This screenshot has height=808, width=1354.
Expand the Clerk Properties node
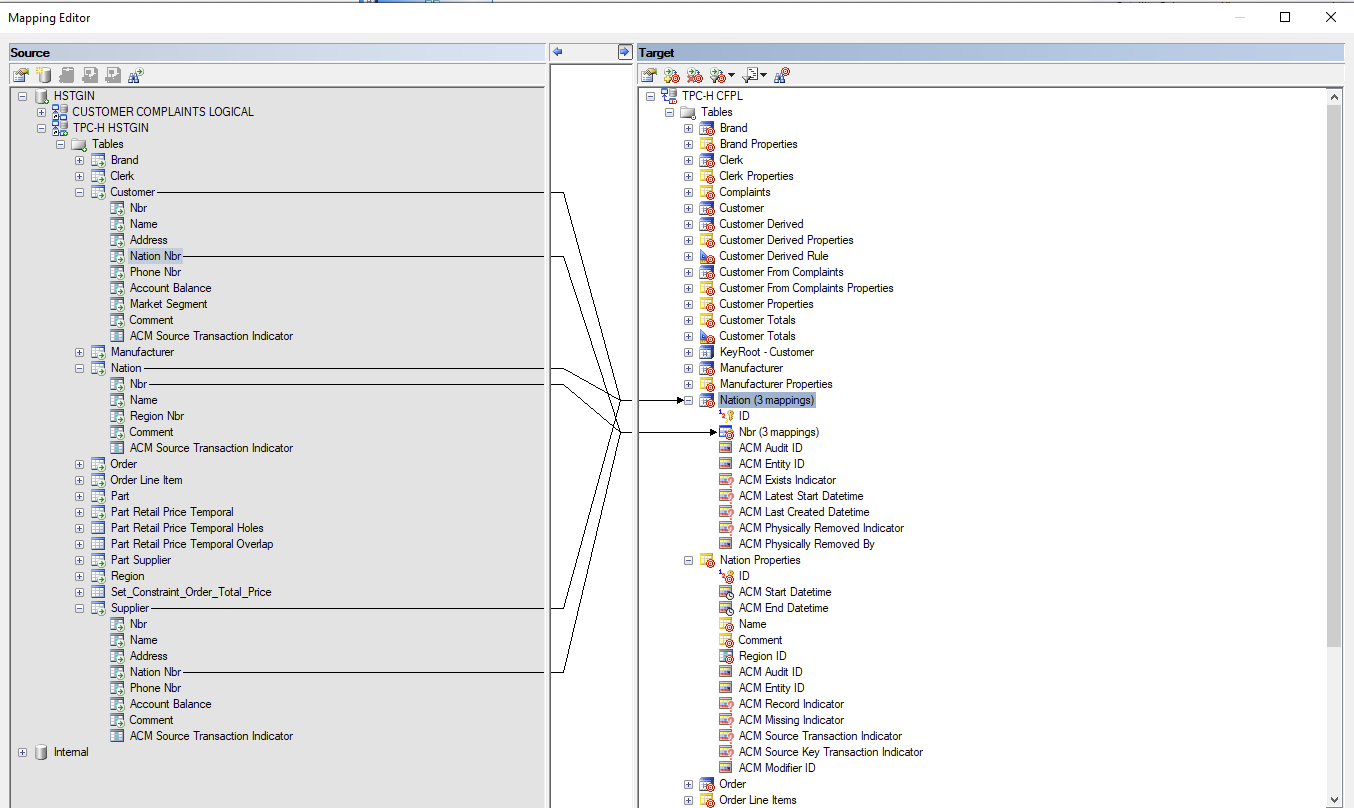point(688,176)
